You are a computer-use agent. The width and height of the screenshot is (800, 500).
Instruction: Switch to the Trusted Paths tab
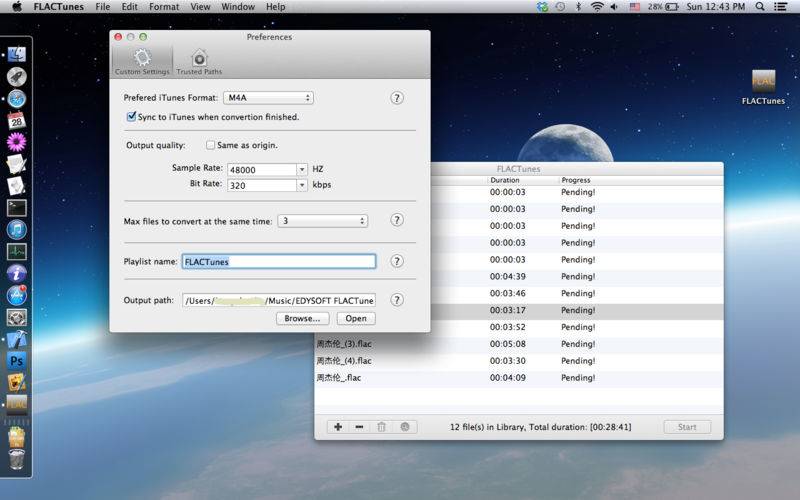[x=199, y=61]
